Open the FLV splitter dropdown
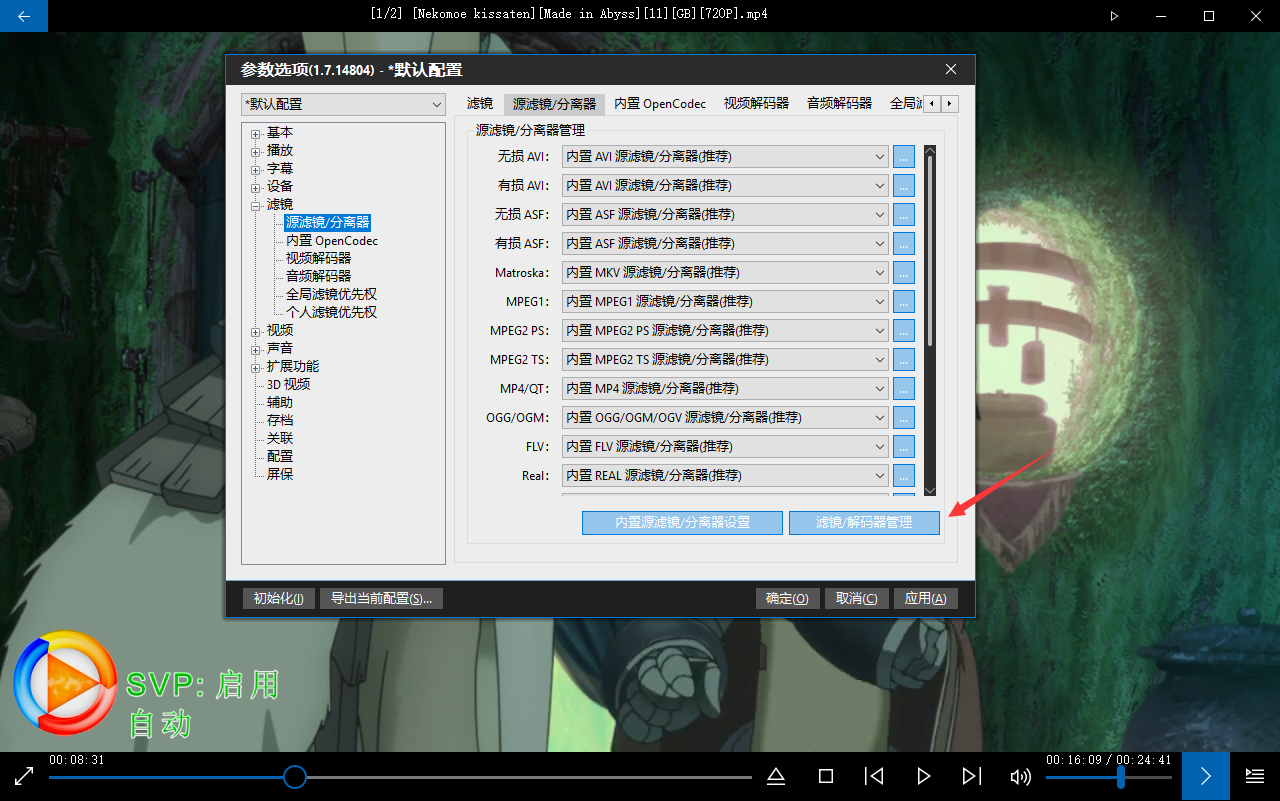 coord(725,447)
